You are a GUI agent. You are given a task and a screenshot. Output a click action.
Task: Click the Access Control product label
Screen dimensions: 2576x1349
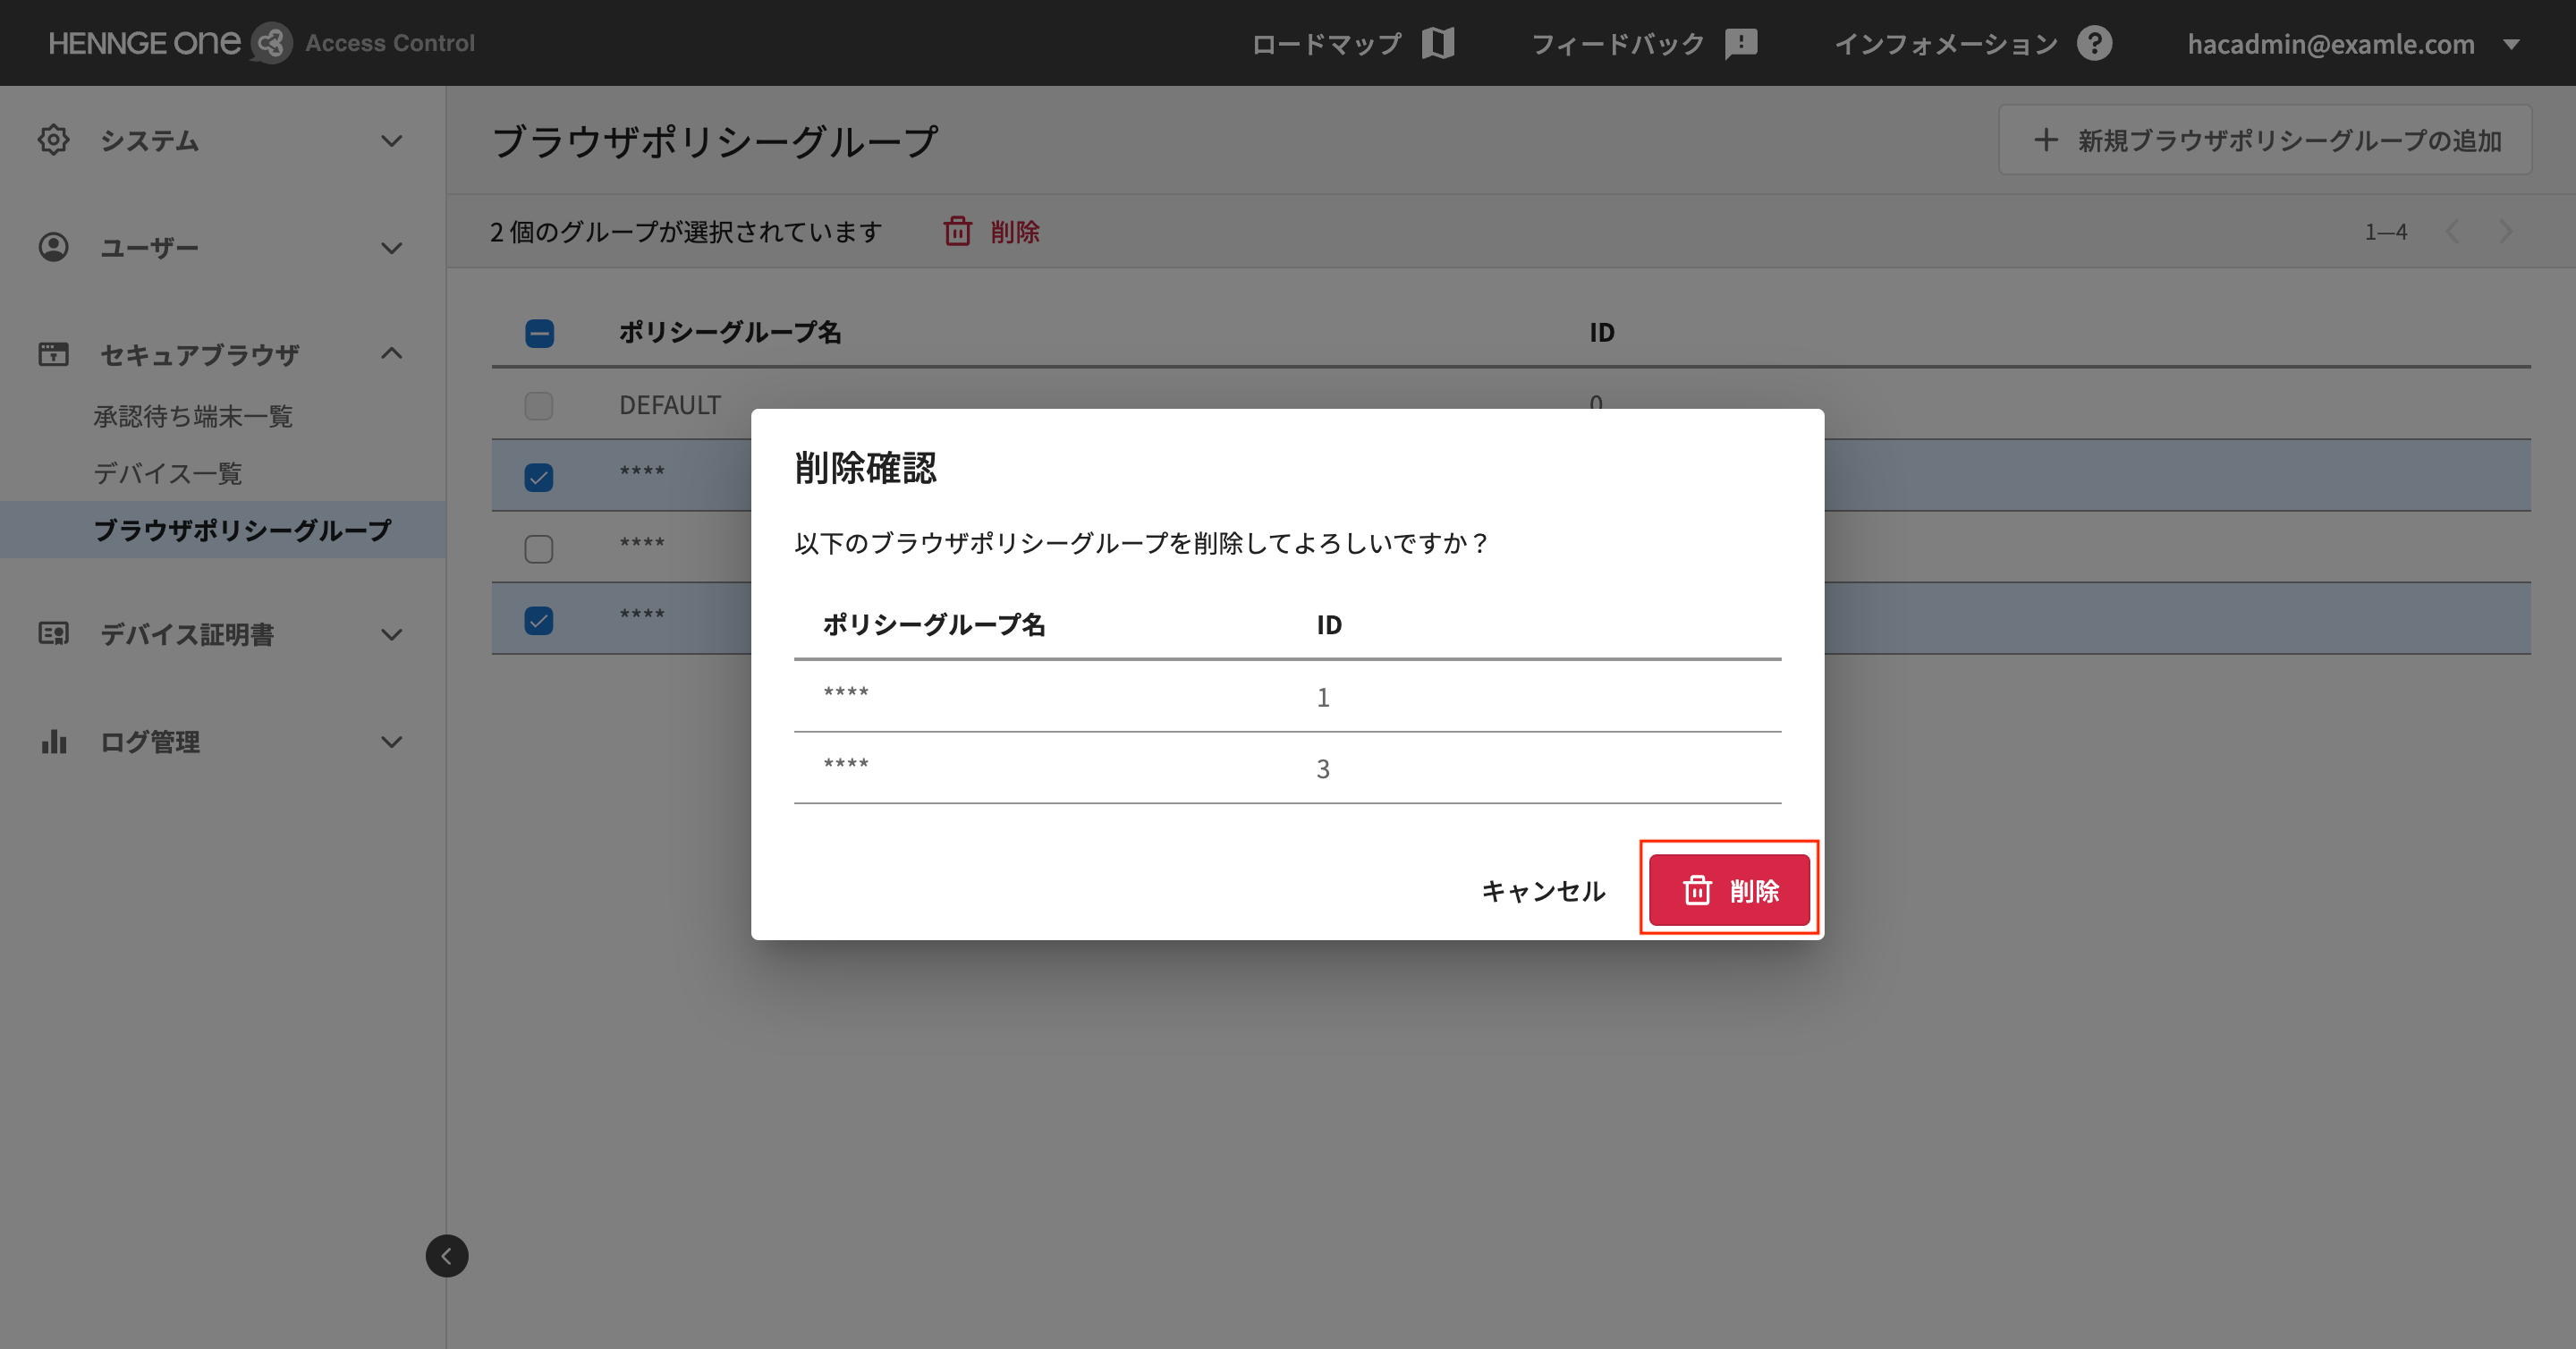(x=390, y=43)
